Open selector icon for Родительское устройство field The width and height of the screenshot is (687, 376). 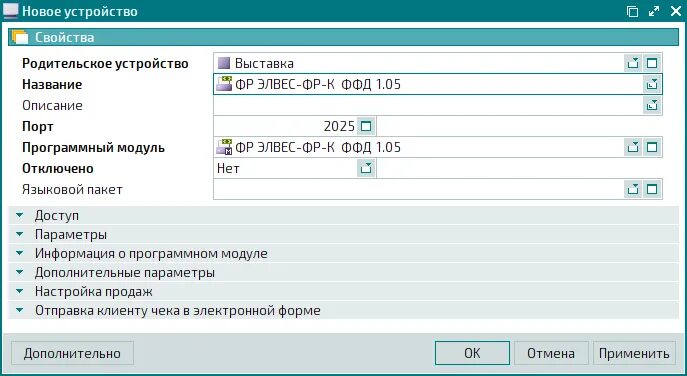pyautogui.click(x=633, y=63)
